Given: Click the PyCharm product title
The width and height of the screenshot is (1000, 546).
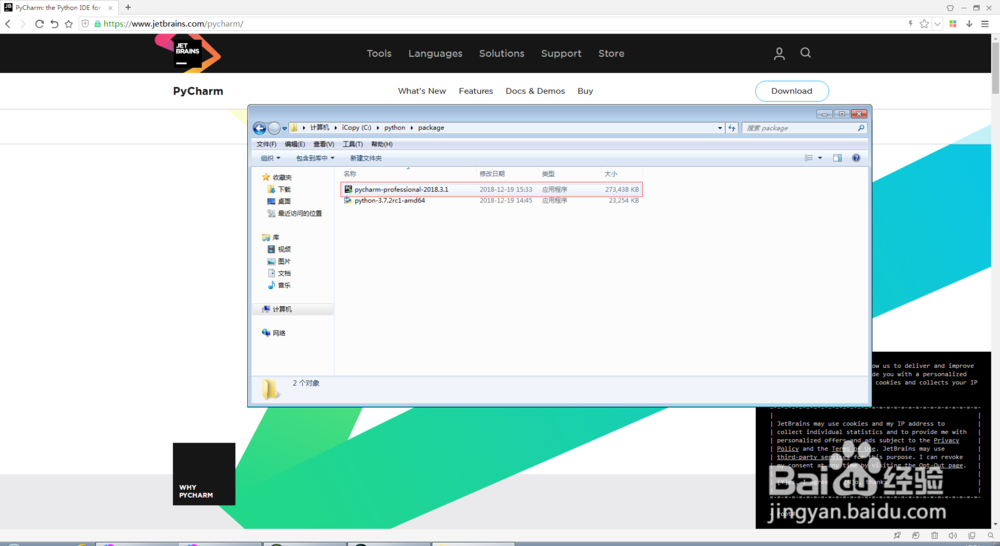Looking at the screenshot, I should click(198, 91).
